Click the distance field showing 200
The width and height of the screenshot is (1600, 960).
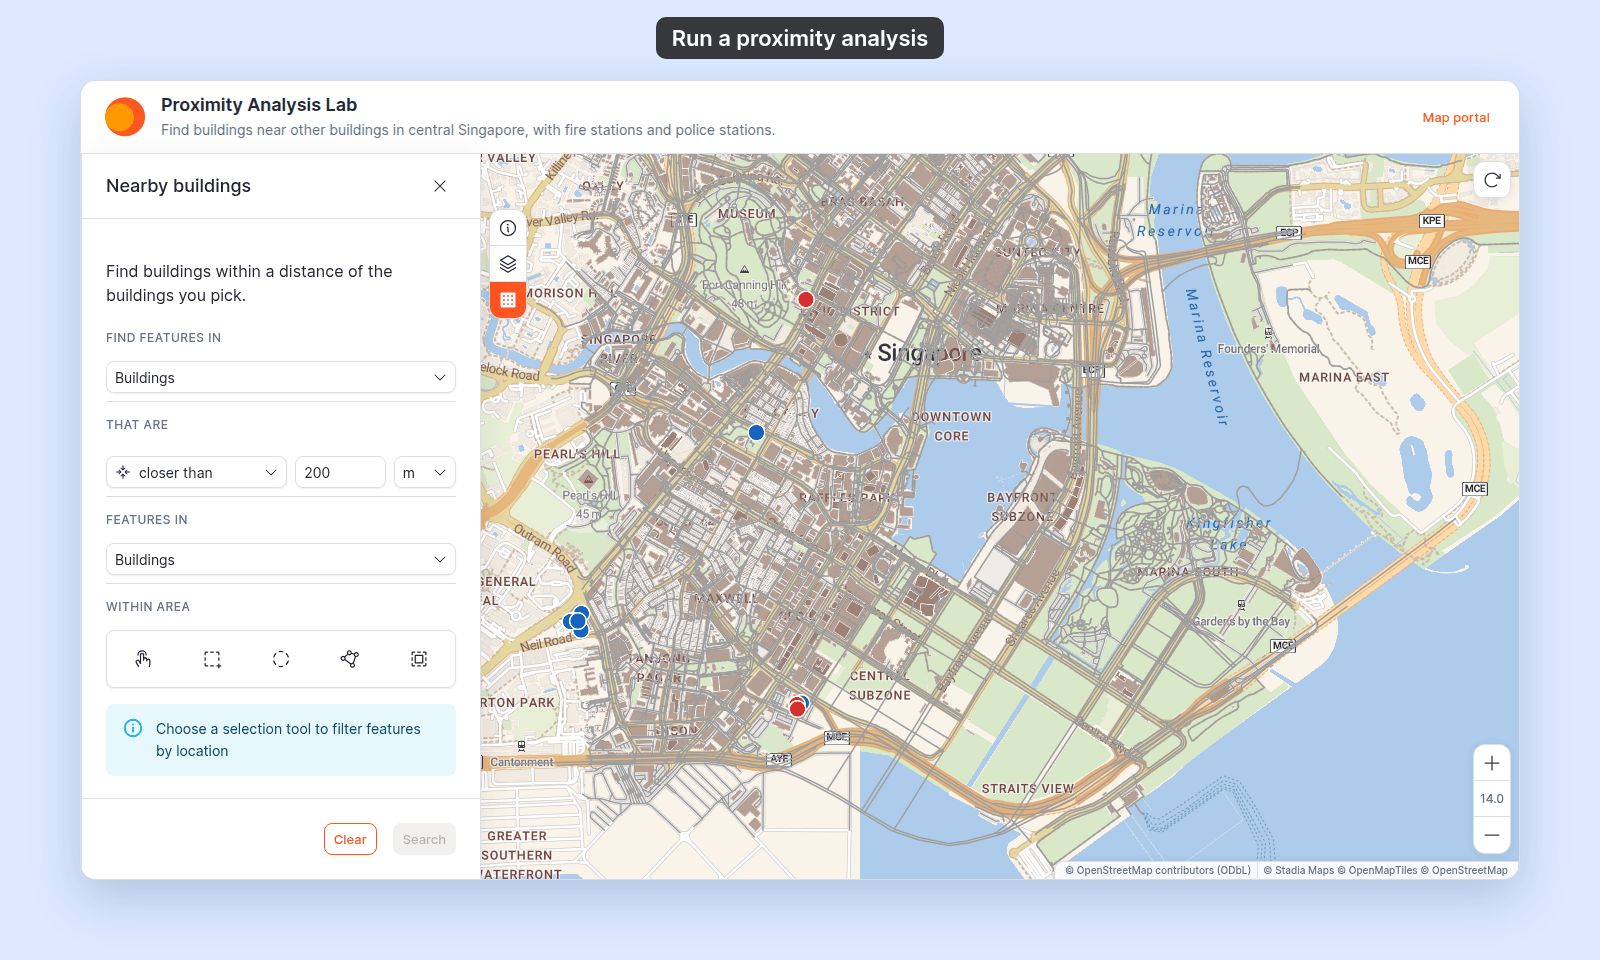coord(340,472)
